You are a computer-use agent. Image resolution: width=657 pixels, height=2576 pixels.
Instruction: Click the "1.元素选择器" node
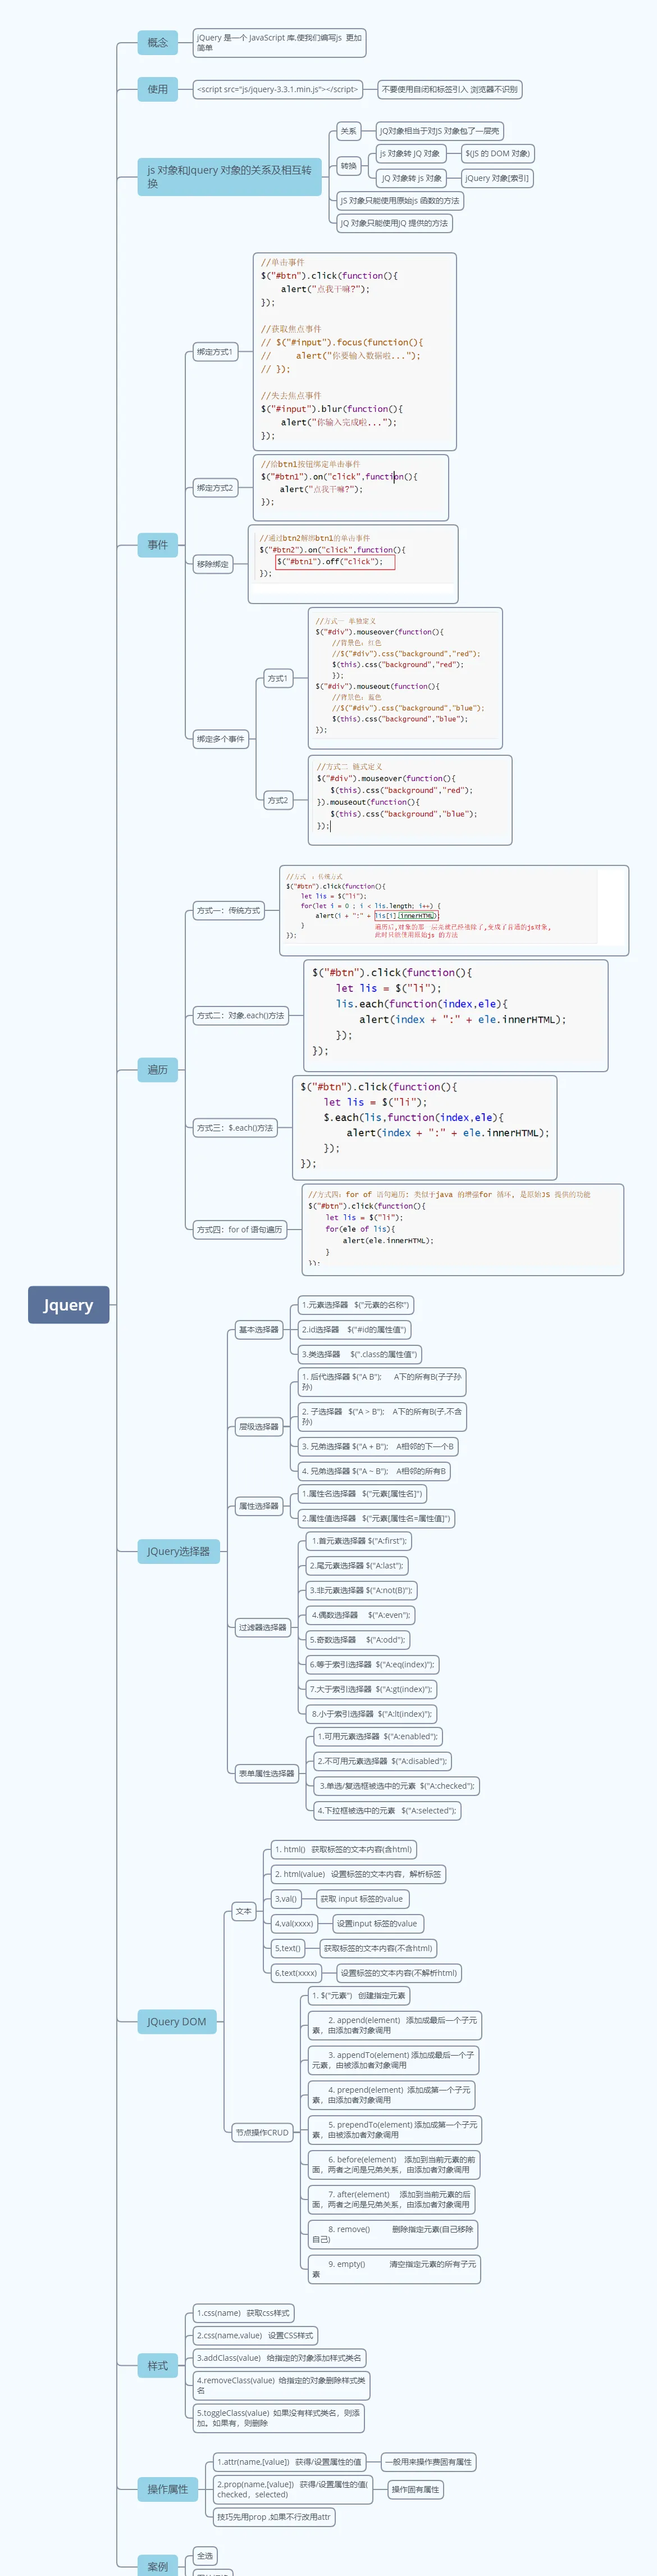click(355, 1304)
